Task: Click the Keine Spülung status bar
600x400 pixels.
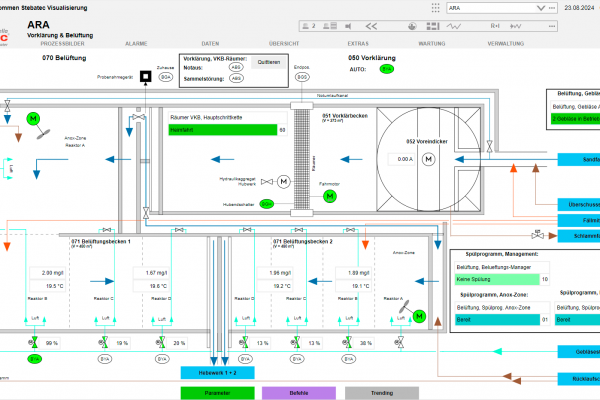Action: 497,279
